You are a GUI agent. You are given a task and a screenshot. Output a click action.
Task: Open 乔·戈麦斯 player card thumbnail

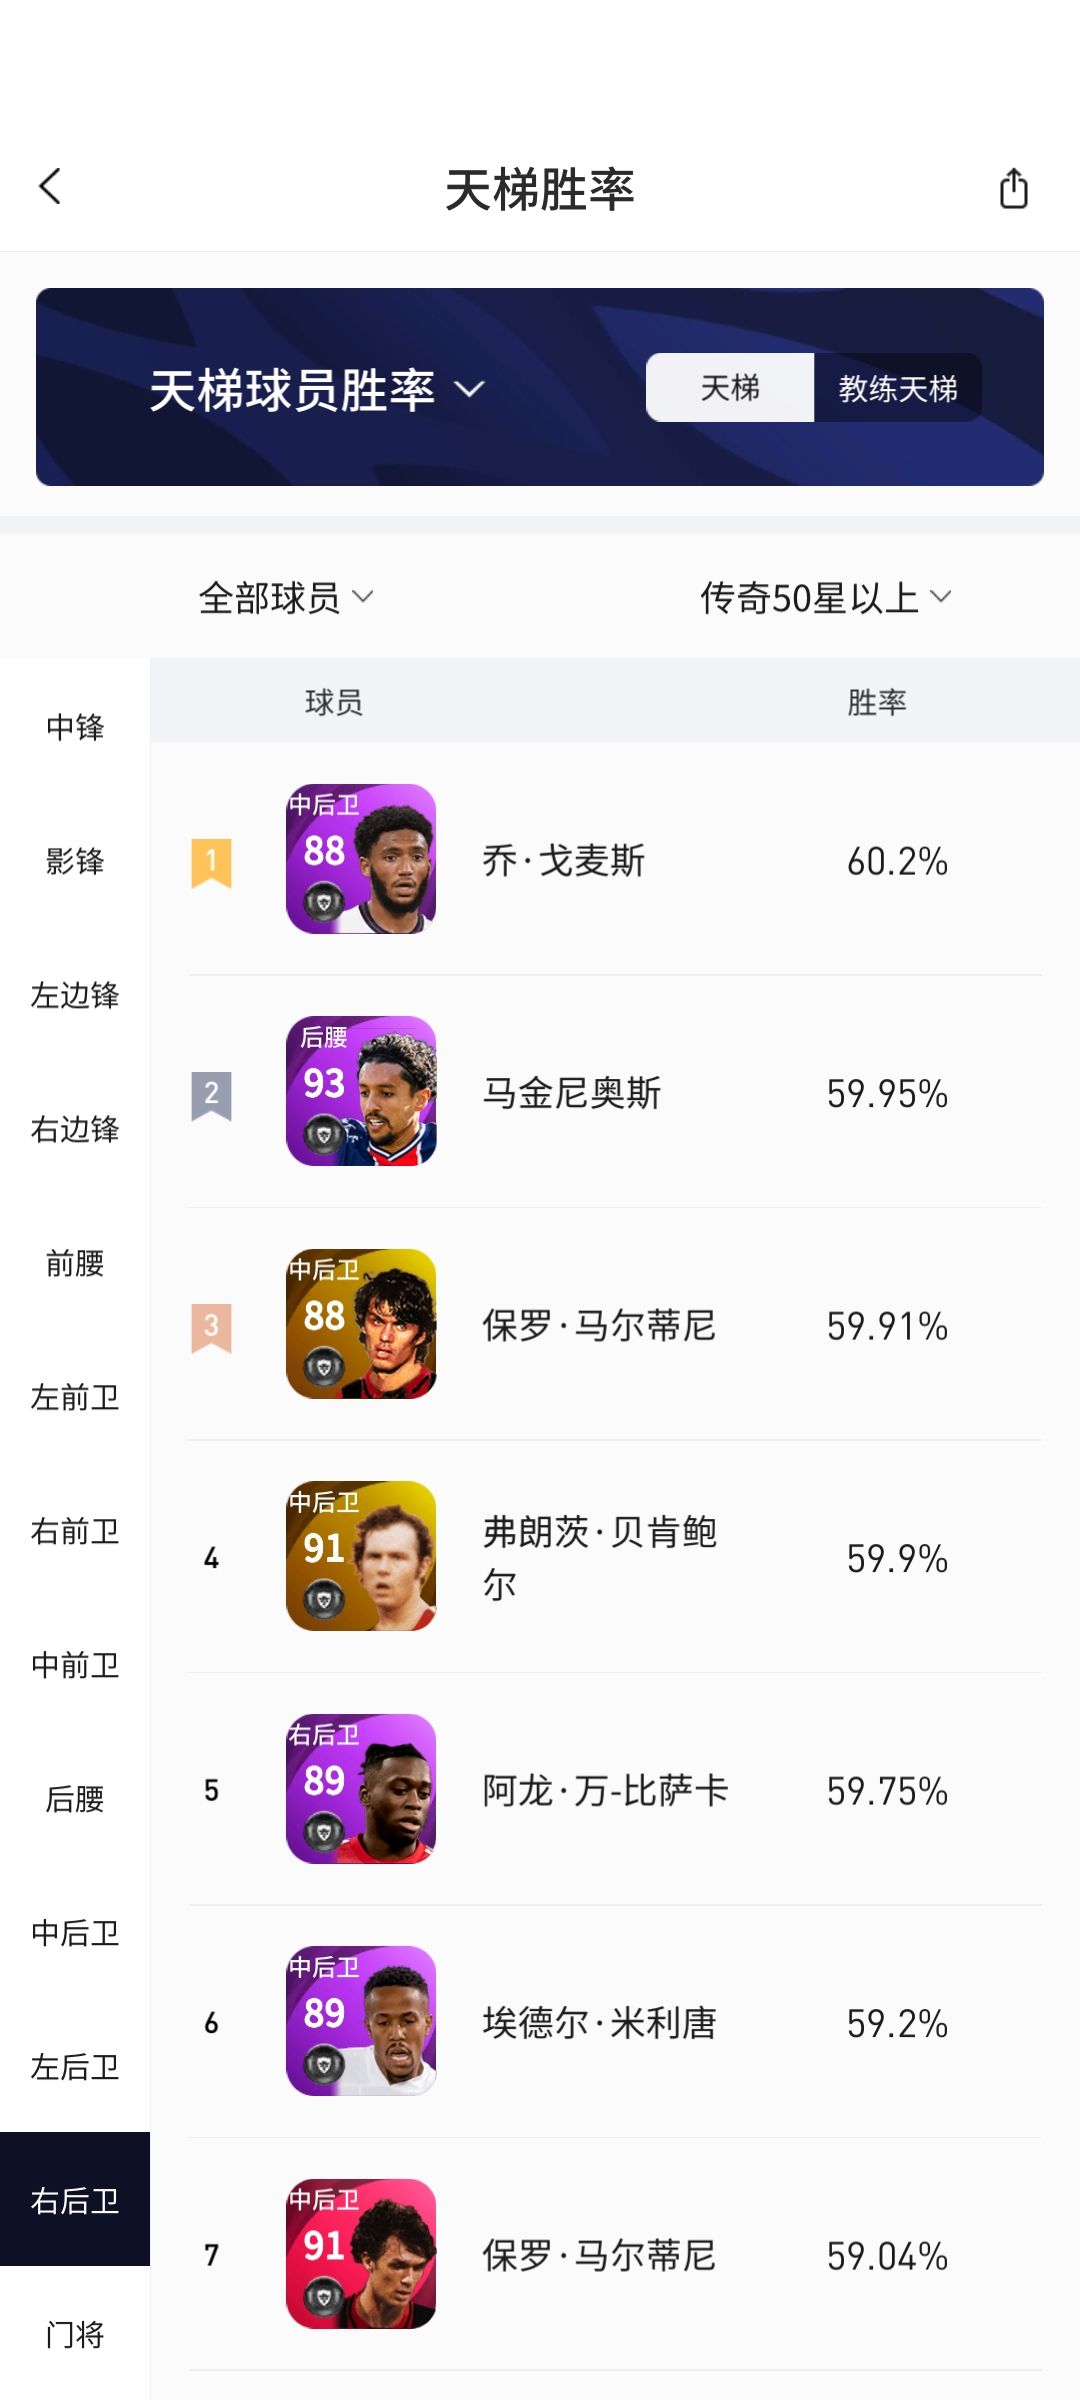pos(361,859)
